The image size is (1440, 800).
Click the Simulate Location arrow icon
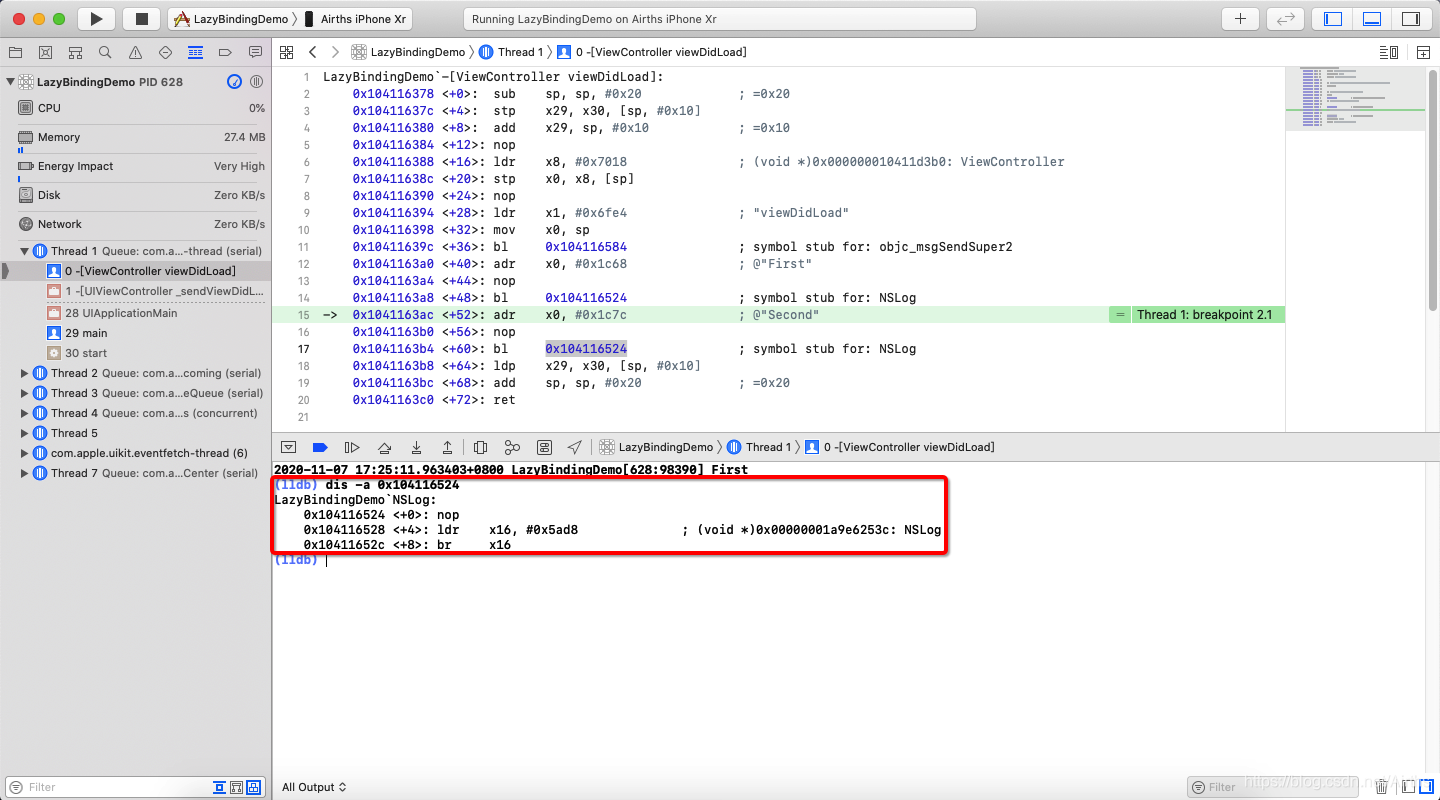tap(574, 447)
